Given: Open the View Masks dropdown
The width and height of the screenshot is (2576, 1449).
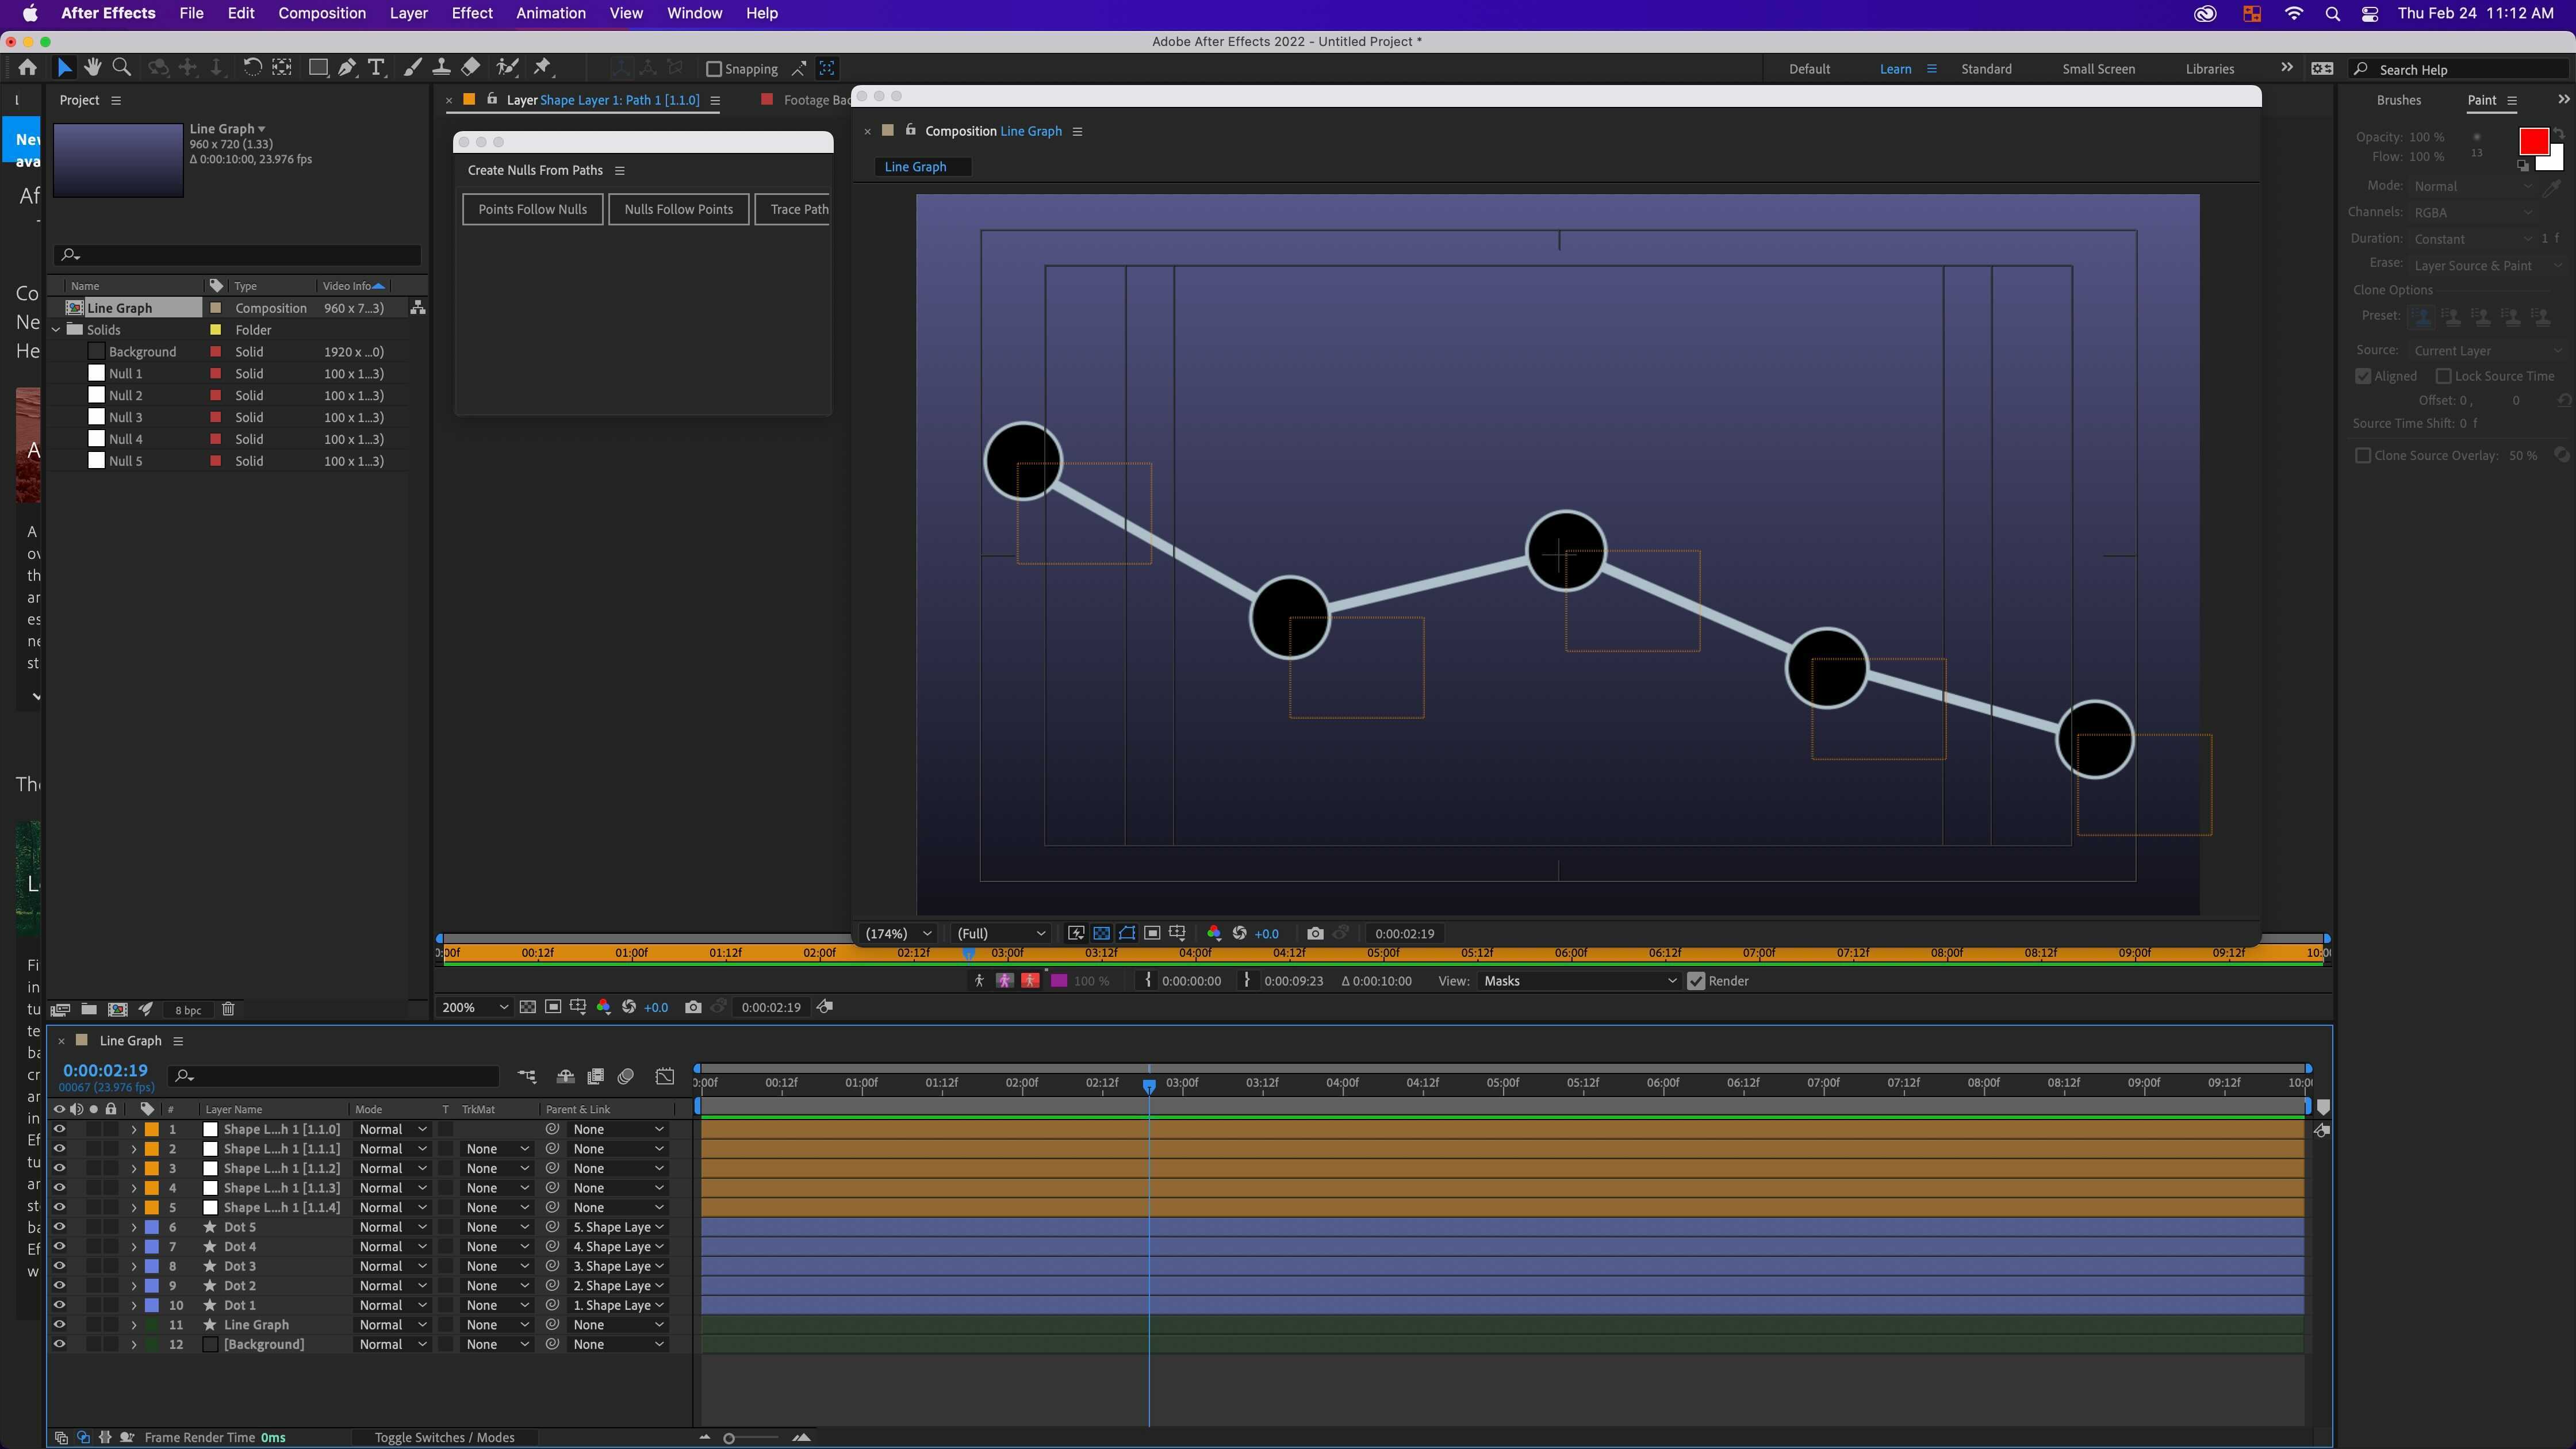Looking at the screenshot, I should point(1578,981).
